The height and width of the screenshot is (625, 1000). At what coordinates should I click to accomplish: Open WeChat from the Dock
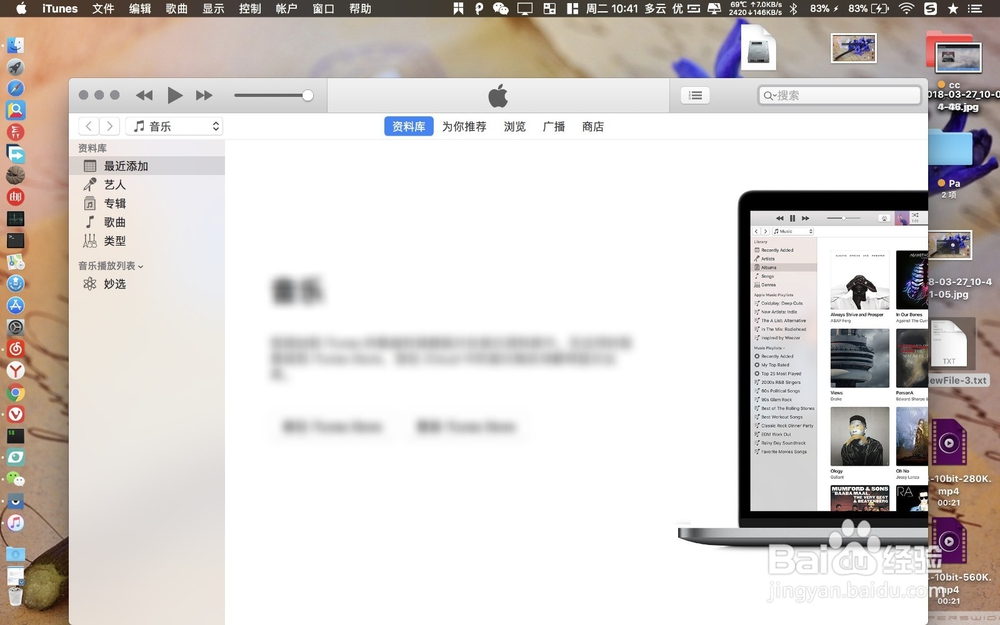point(15,480)
